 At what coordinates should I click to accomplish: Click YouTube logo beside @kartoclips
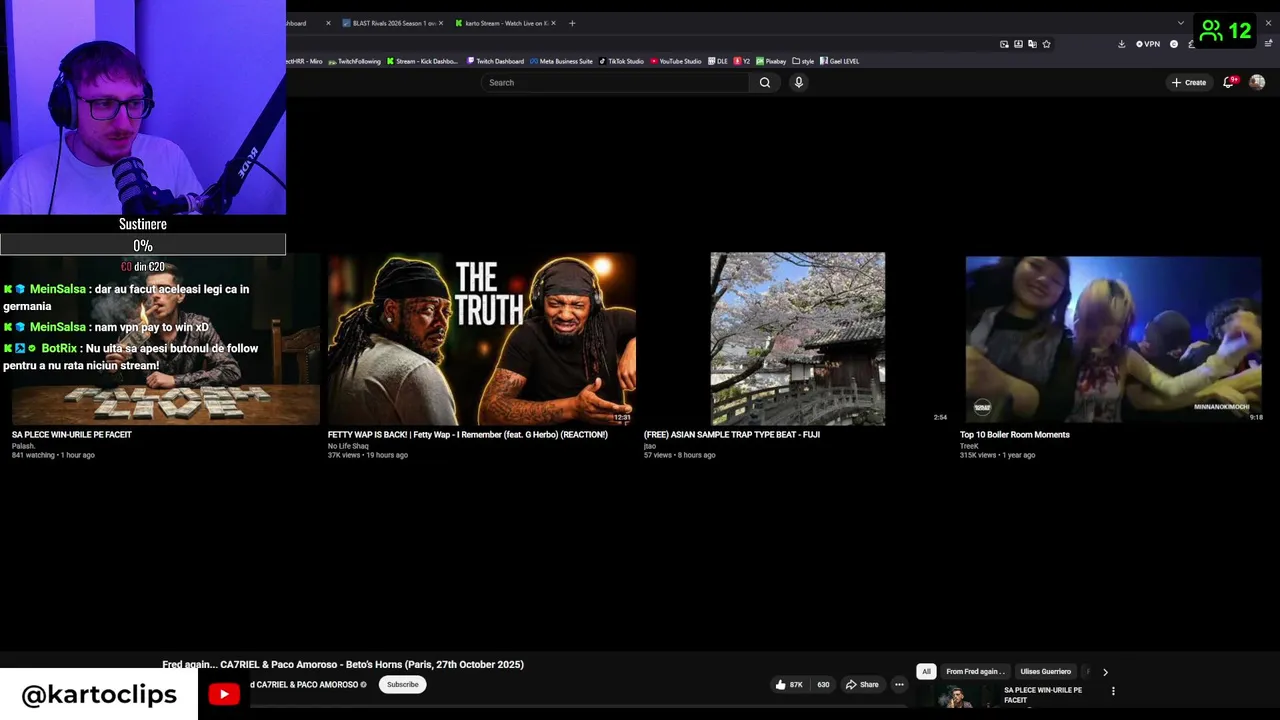[x=224, y=694]
